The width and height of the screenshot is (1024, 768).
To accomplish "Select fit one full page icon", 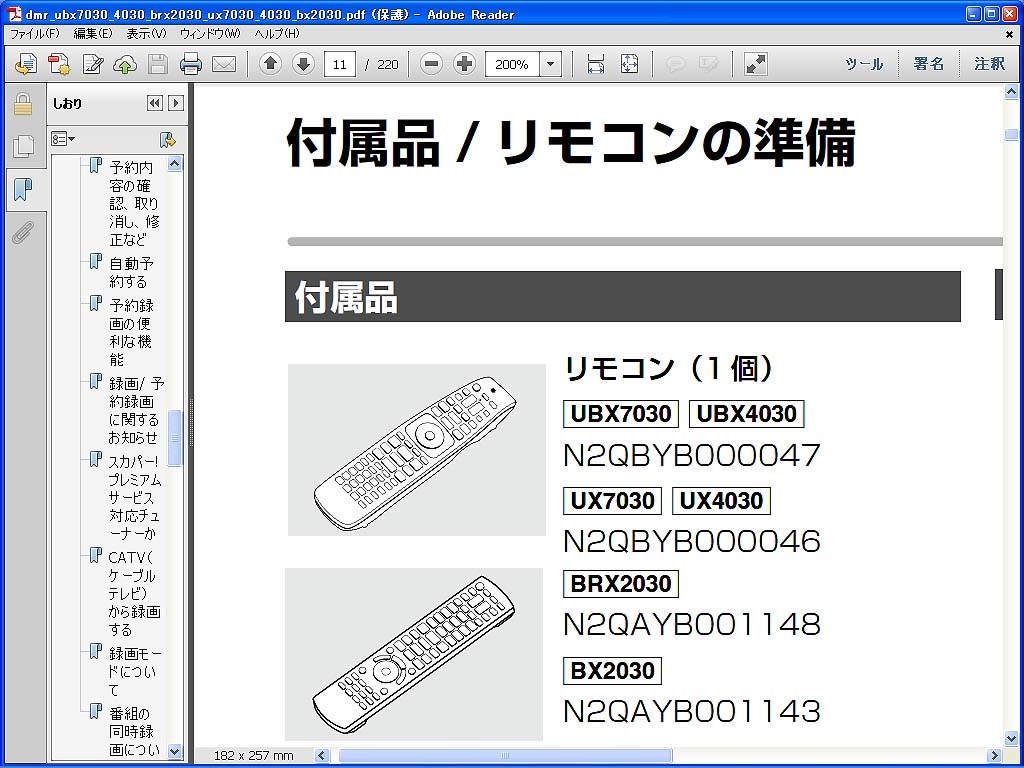I will 629,64.
